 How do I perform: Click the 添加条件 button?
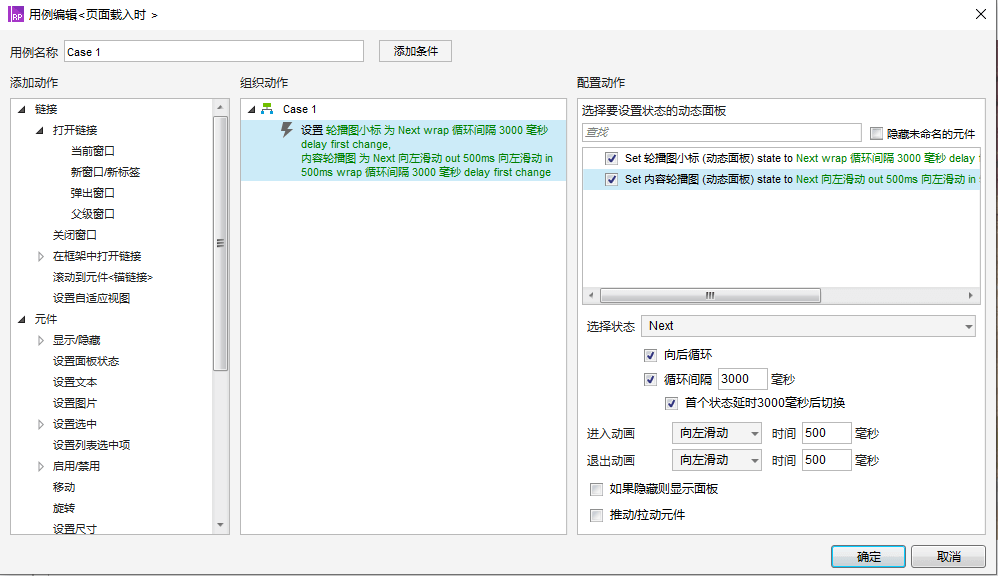click(x=415, y=51)
